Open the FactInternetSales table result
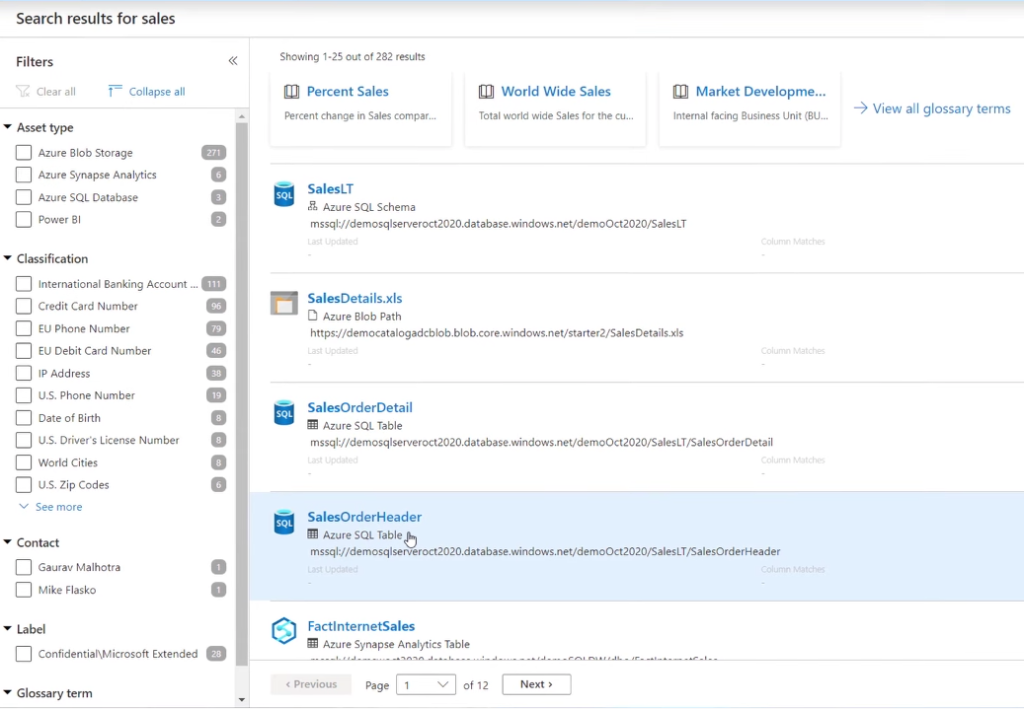 (361, 626)
